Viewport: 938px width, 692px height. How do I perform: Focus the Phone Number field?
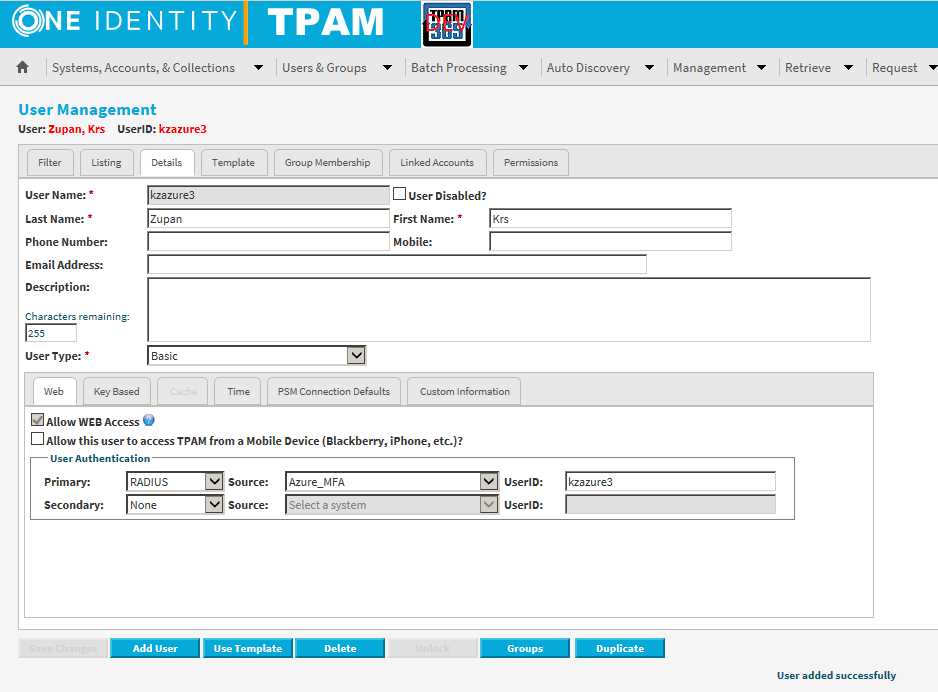[x=269, y=242]
